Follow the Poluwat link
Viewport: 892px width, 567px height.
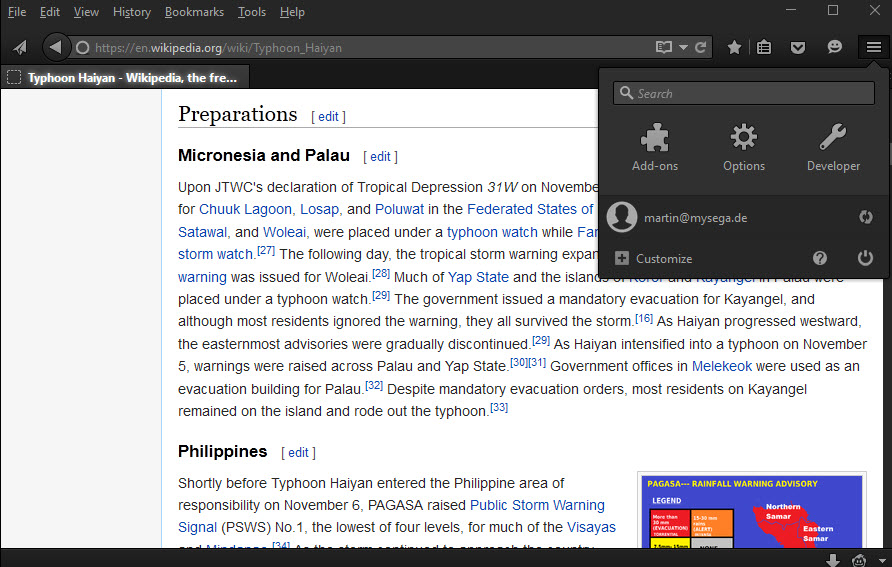click(399, 209)
